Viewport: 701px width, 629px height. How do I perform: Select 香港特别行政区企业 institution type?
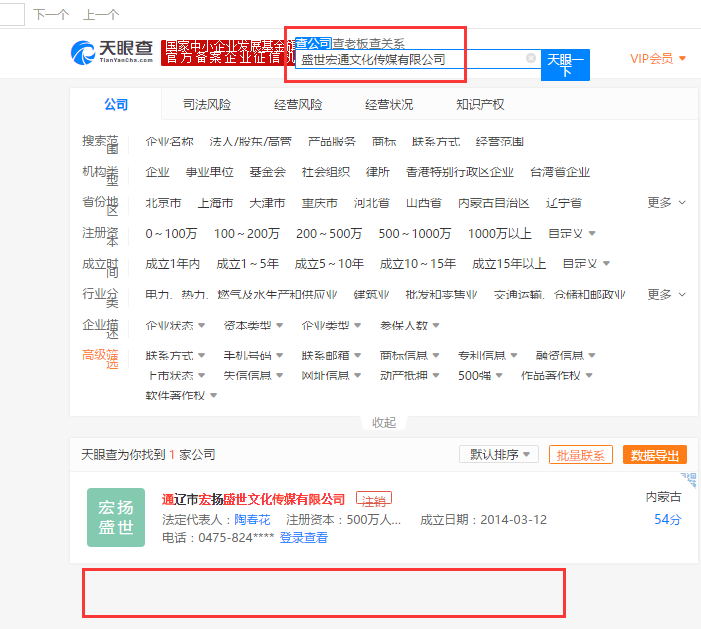tap(460, 172)
